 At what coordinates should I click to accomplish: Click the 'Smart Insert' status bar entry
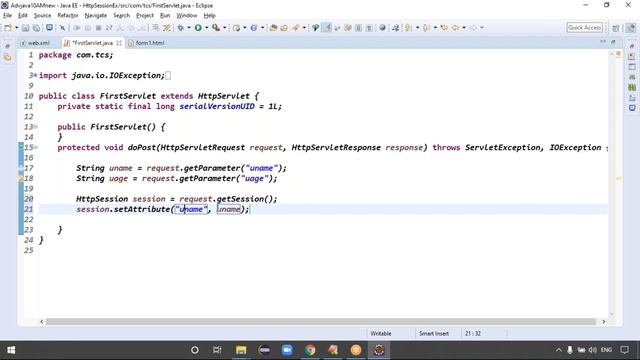[x=433, y=333]
